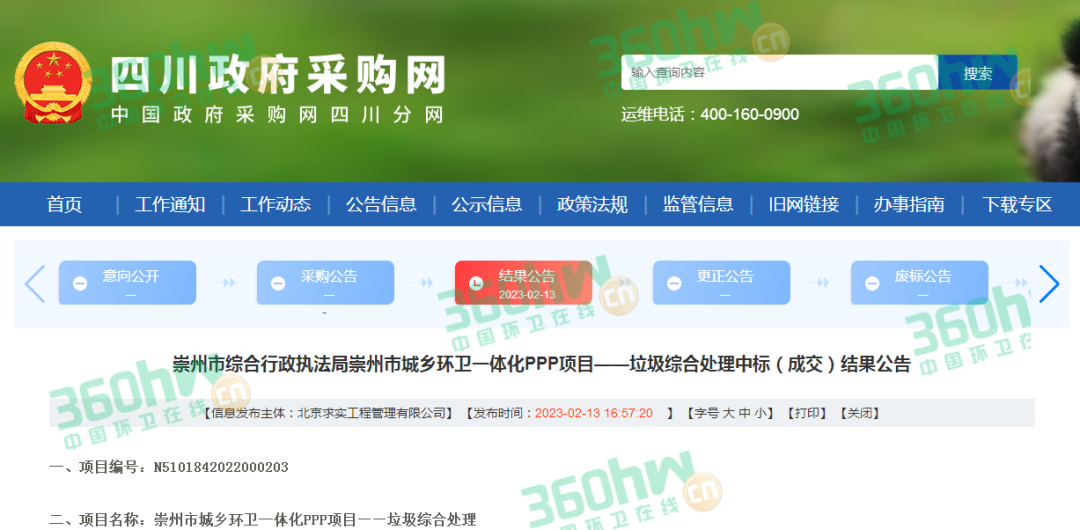The image size is (1080, 530).
Task: Click the right arrow of the timeline
Action: [1048, 283]
